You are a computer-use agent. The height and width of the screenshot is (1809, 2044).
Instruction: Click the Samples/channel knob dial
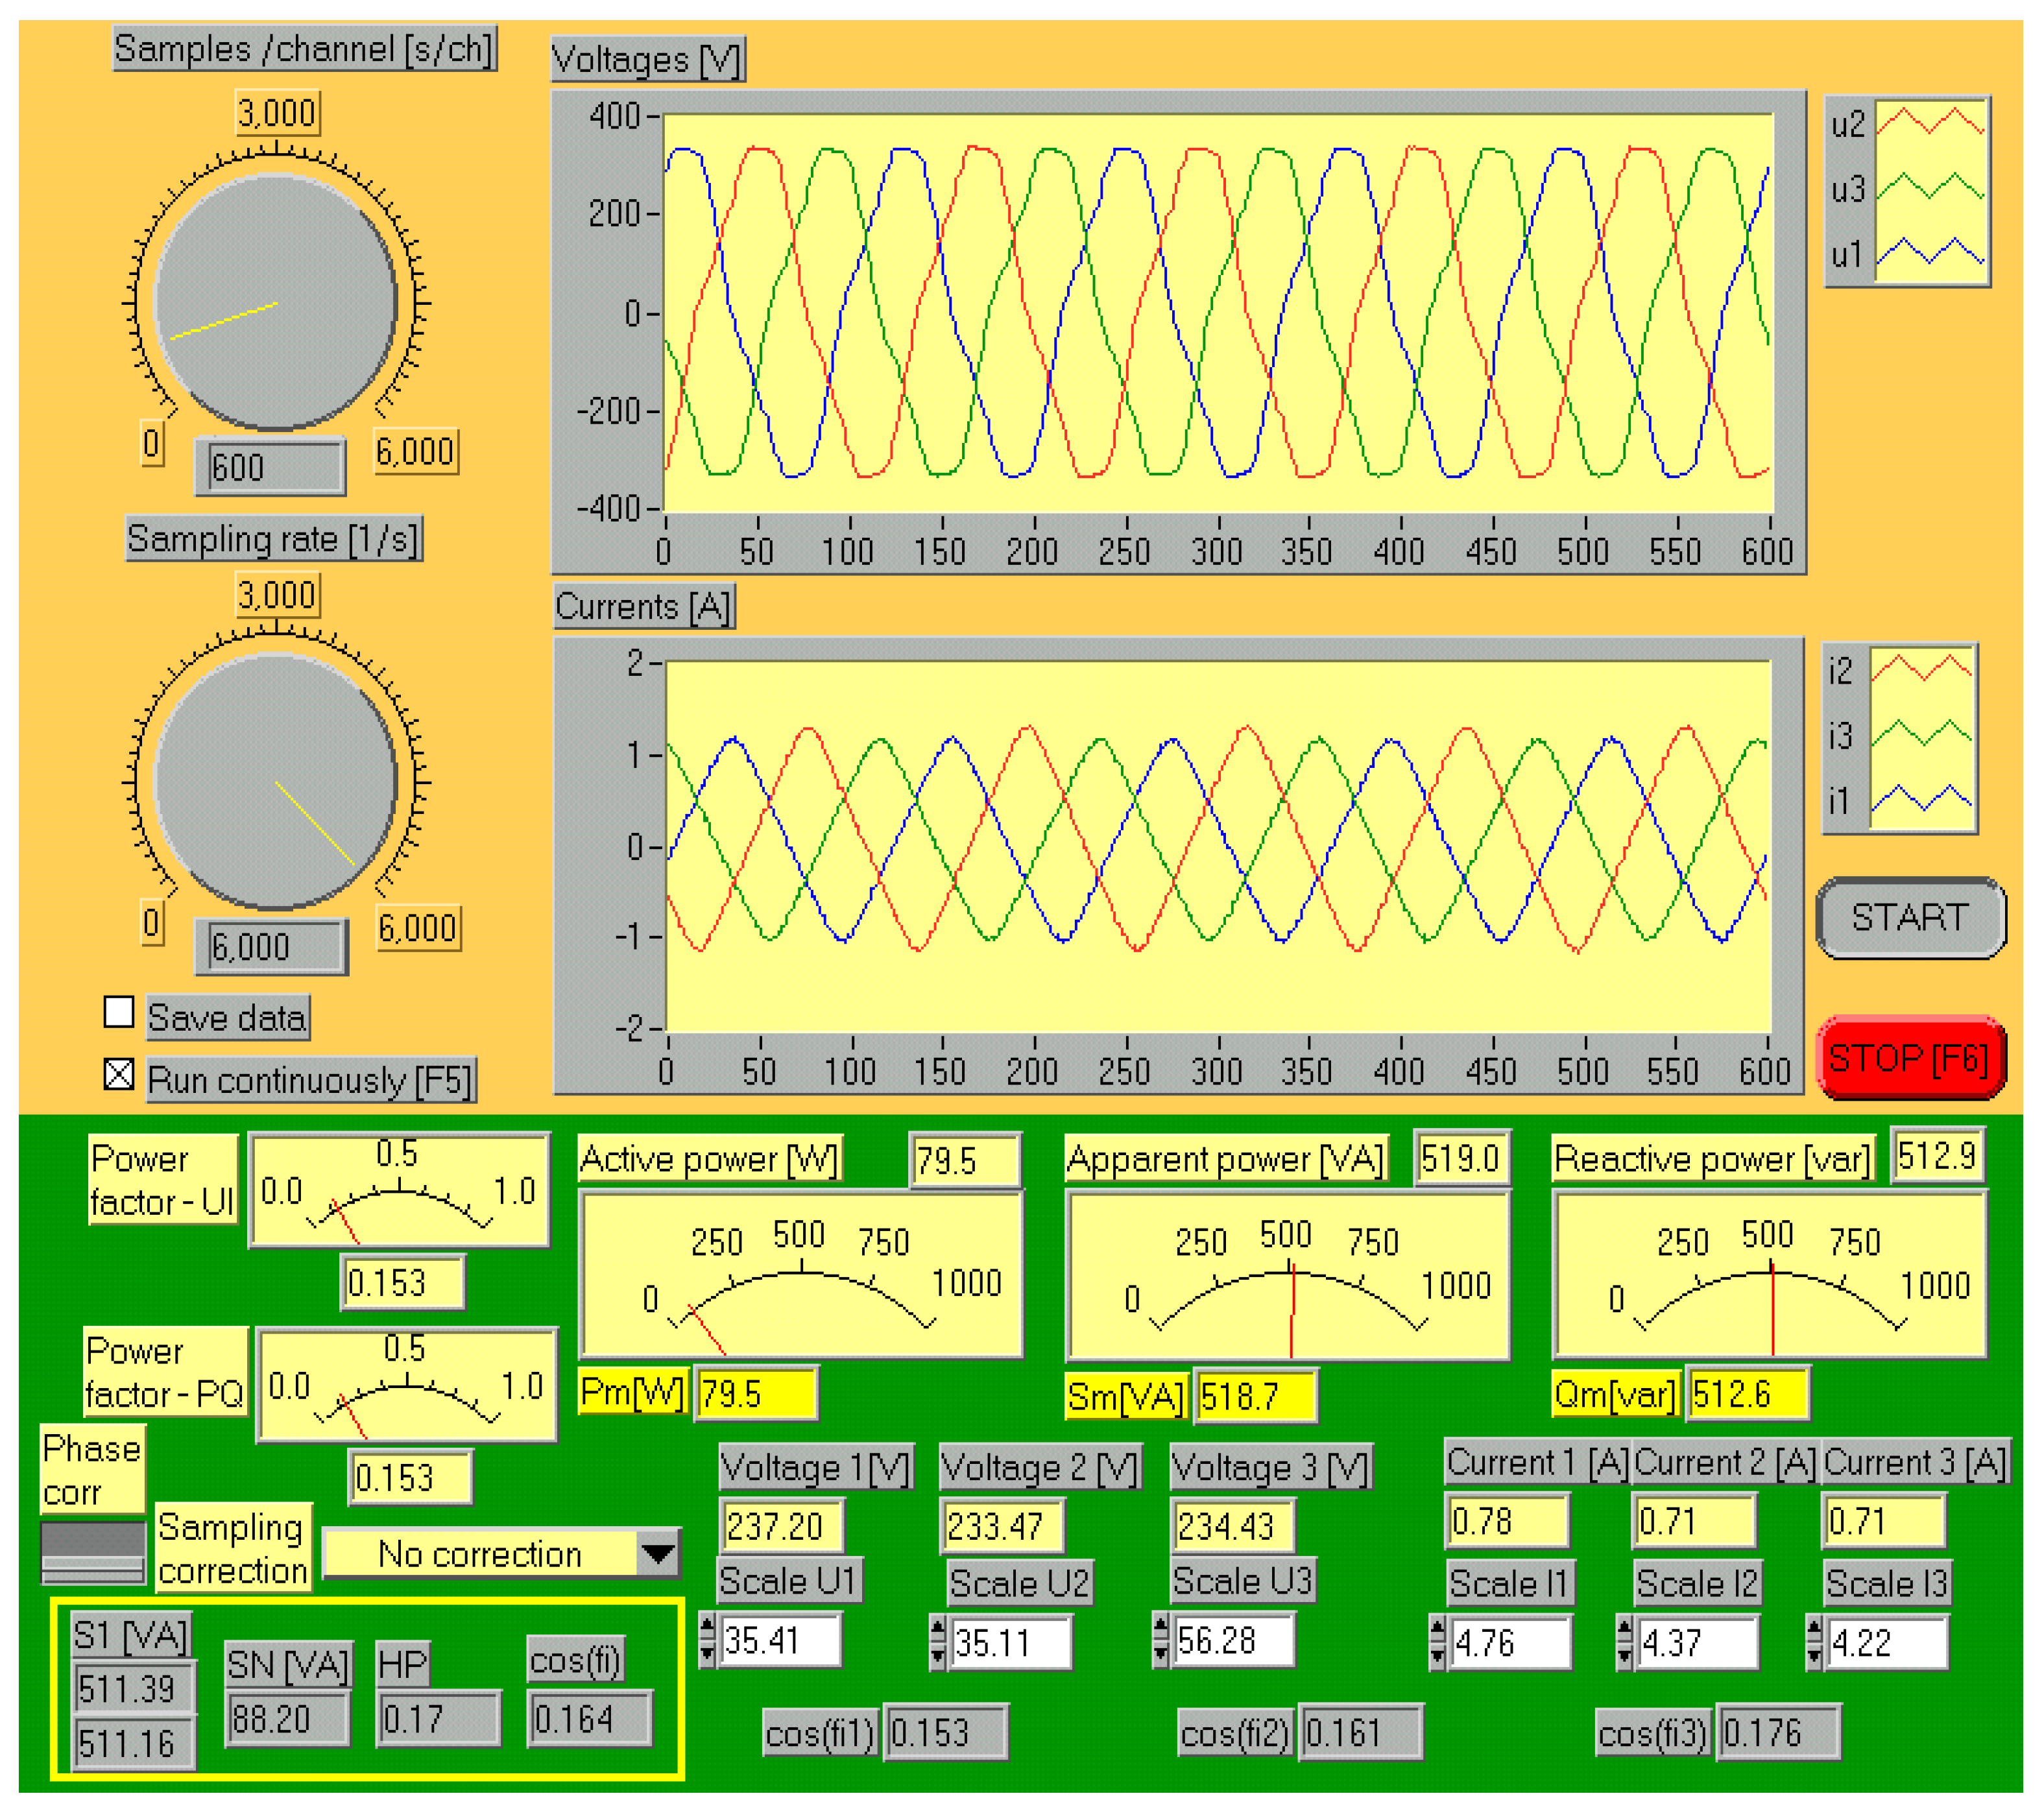275,303
